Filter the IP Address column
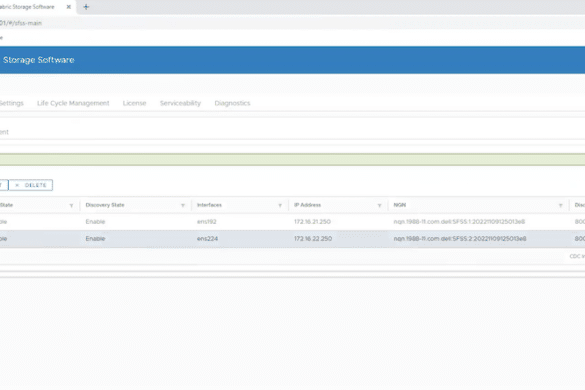 pyautogui.click(x=379, y=205)
